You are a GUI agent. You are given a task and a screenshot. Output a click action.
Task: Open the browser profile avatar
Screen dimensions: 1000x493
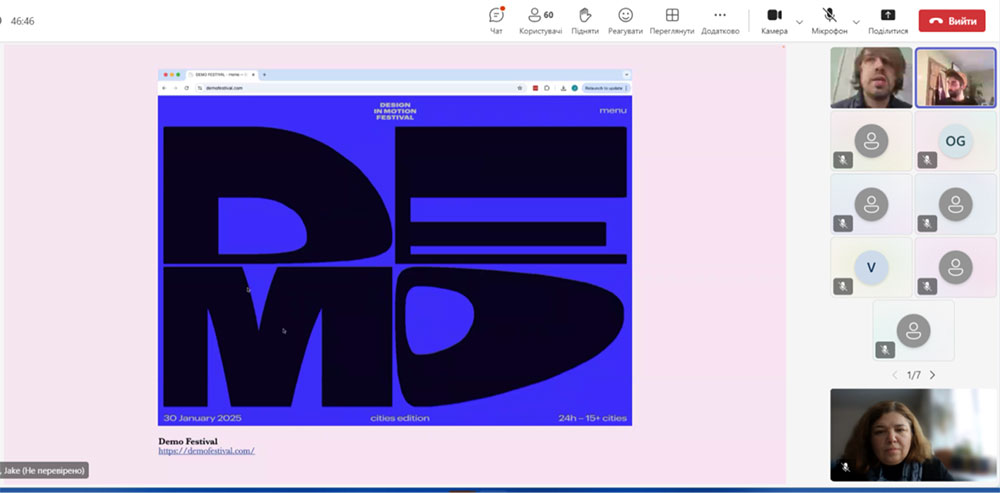pos(575,88)
